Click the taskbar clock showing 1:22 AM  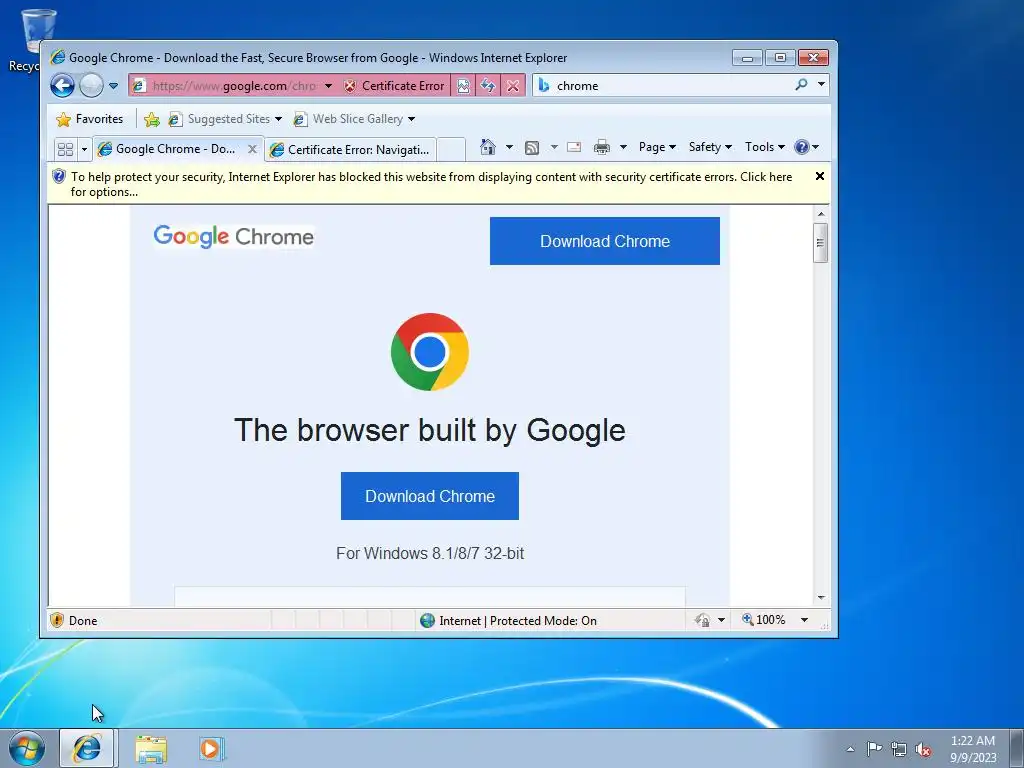(972, 749)
